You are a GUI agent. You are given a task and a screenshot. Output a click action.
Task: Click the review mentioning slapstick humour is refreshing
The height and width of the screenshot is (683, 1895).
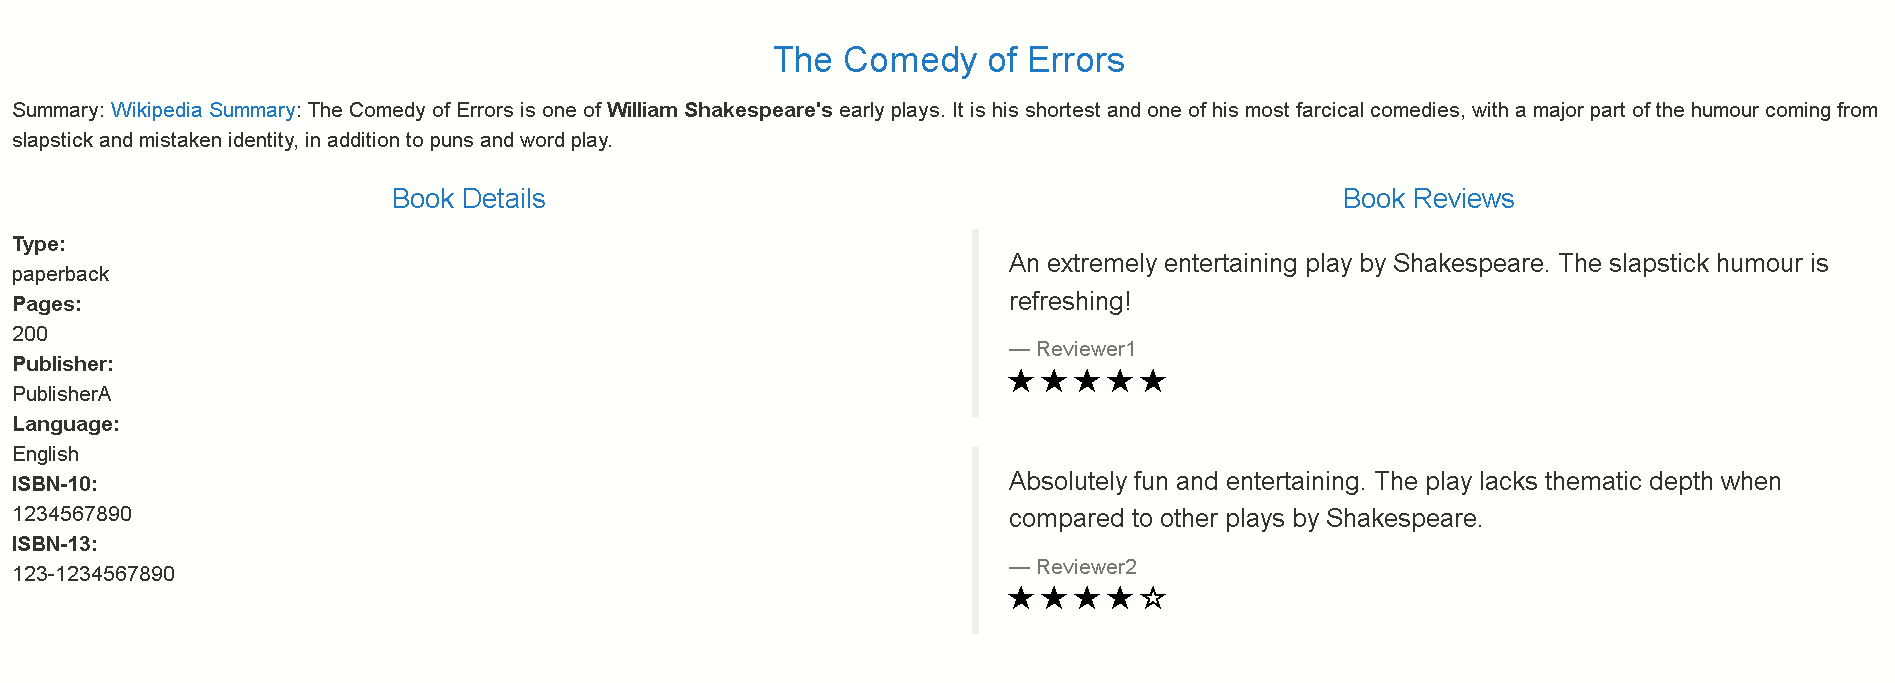pos(1418,282)
